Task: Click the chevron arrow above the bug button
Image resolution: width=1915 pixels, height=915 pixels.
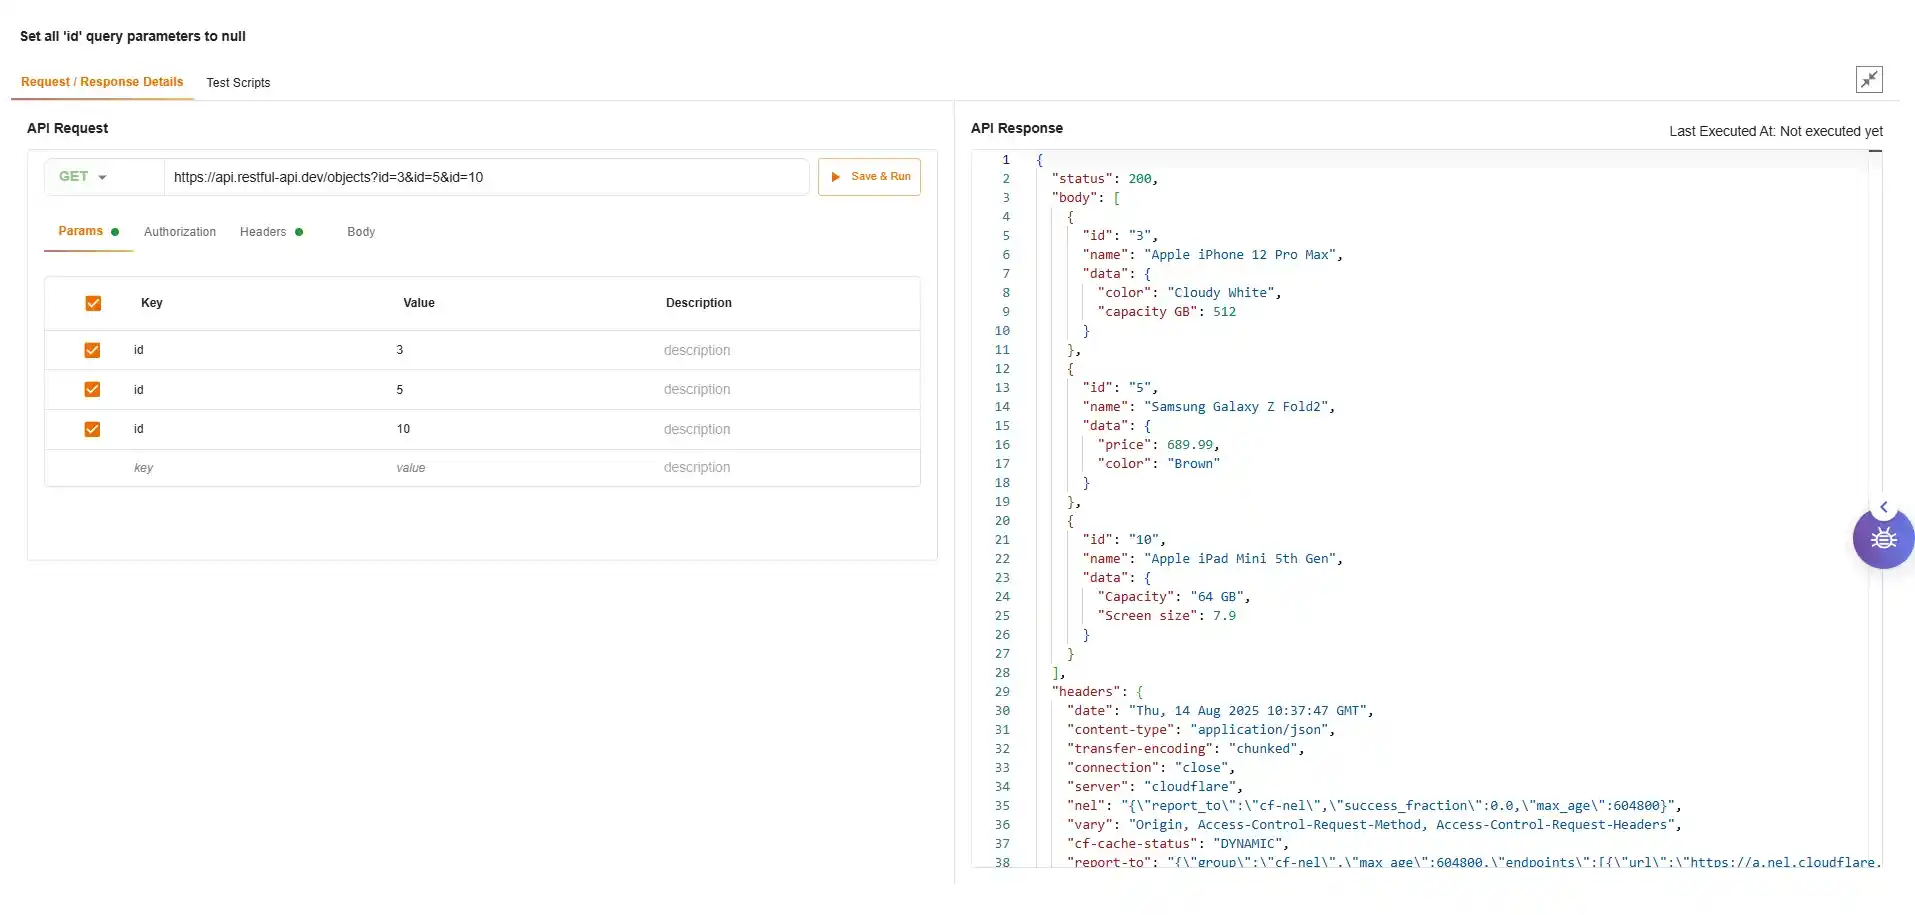Action: [1883, 508]
